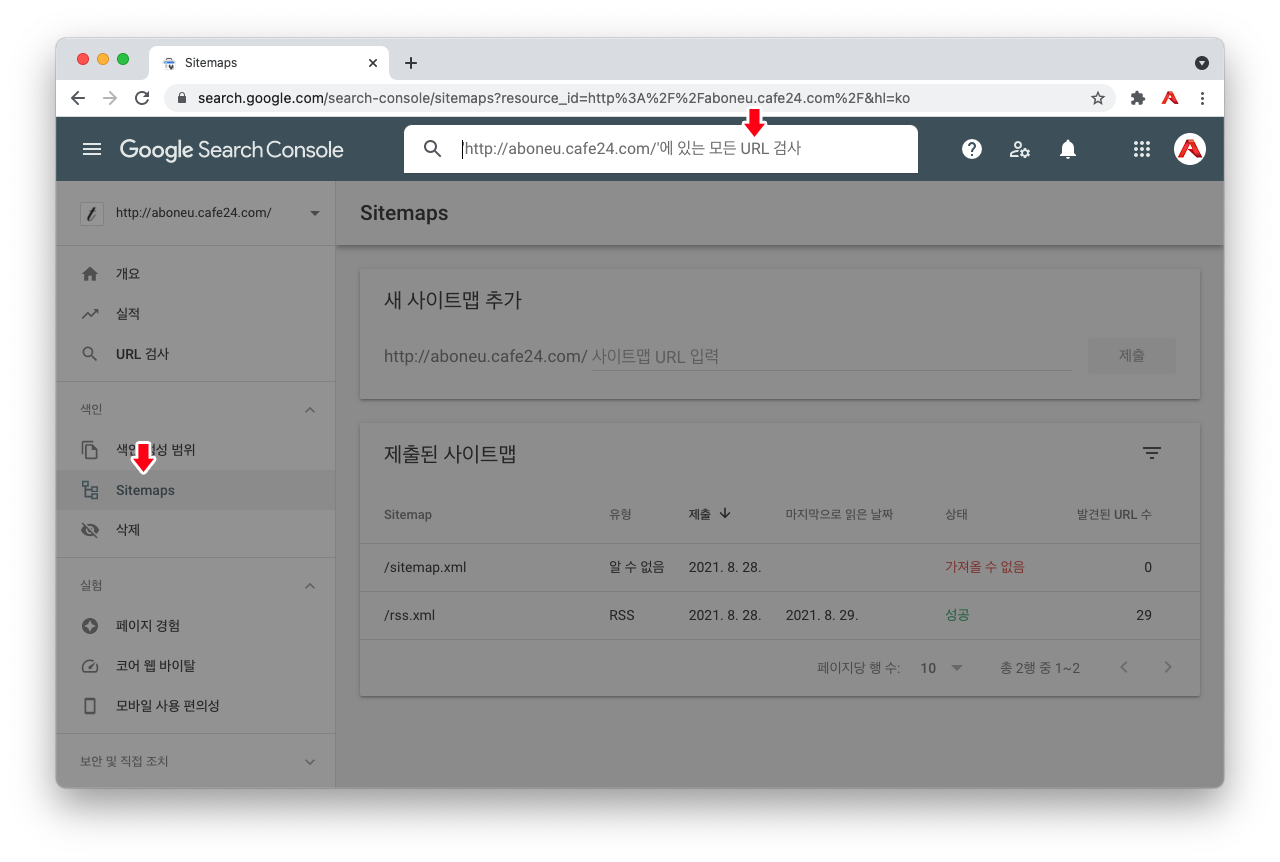Click the 가져올 수 없음 status
This screenshot has height=862, width=1280.
click(985, 567)
